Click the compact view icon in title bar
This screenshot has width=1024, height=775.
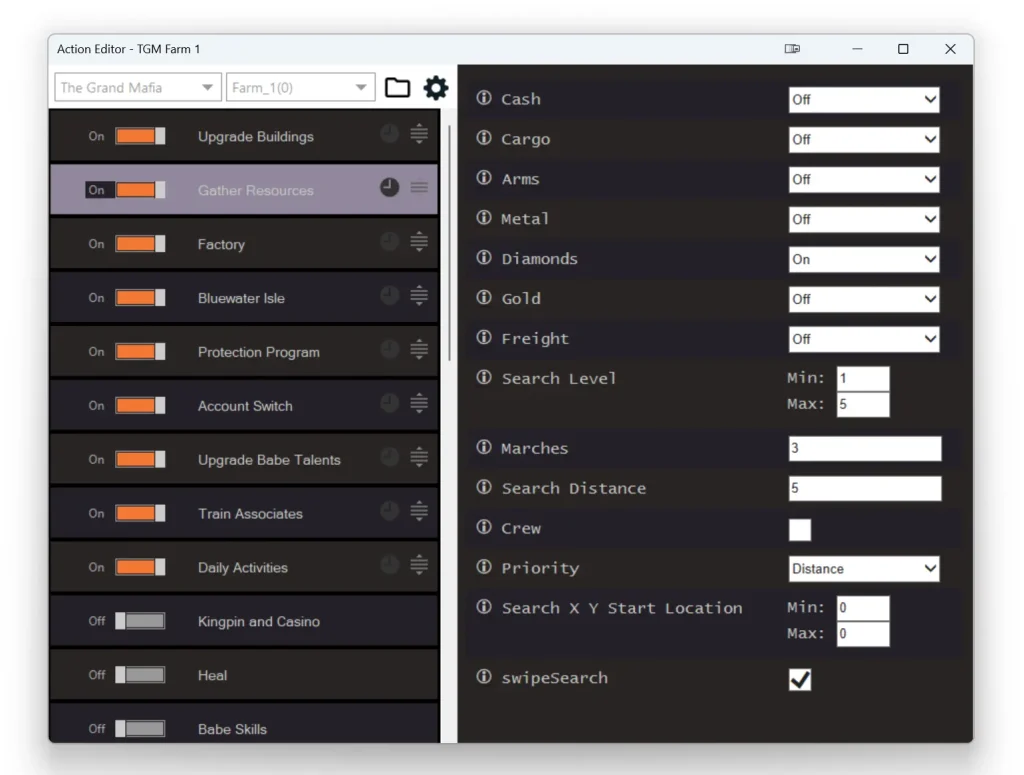[792, 49]
